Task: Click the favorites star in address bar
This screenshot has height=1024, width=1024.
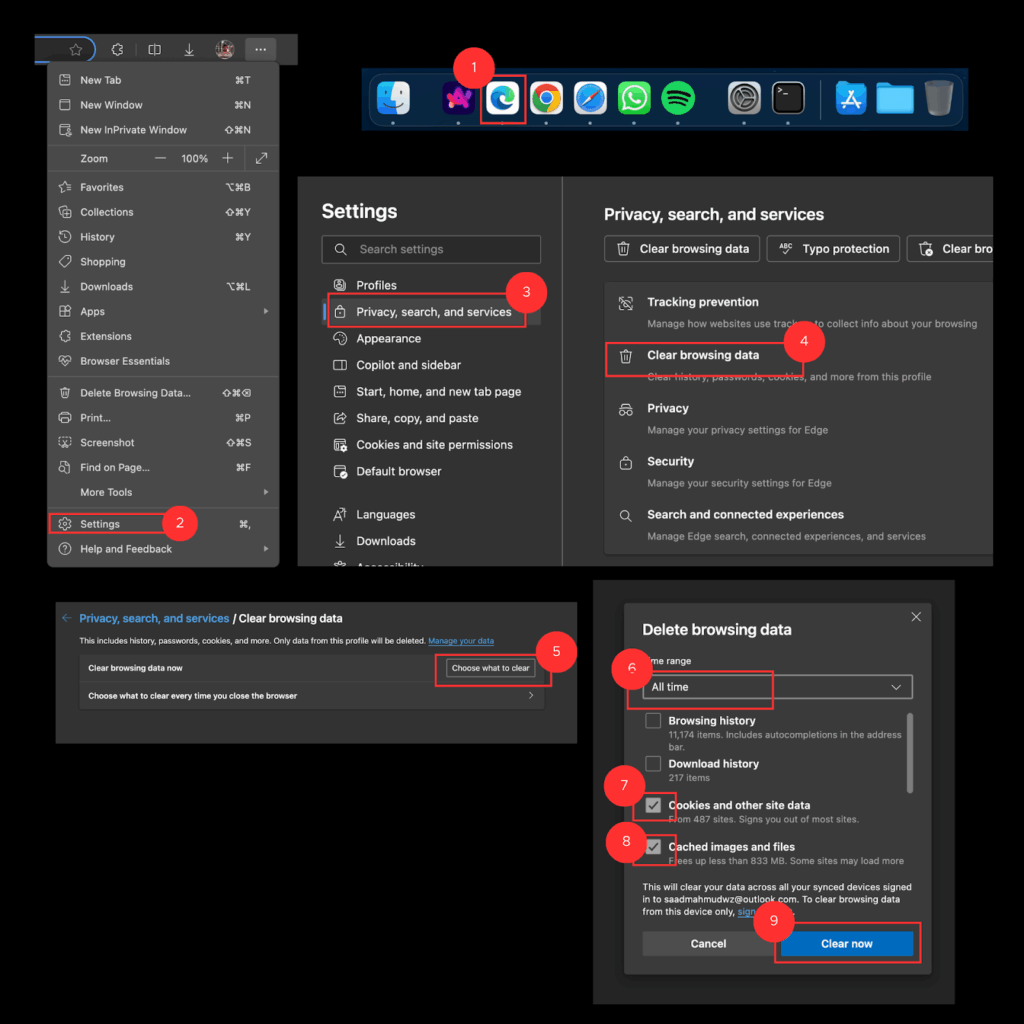Action: point(76,50)
